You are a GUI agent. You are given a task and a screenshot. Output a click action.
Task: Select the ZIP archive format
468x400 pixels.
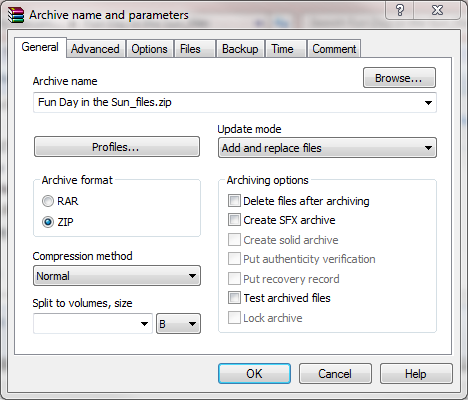click(x=48, y=222)
